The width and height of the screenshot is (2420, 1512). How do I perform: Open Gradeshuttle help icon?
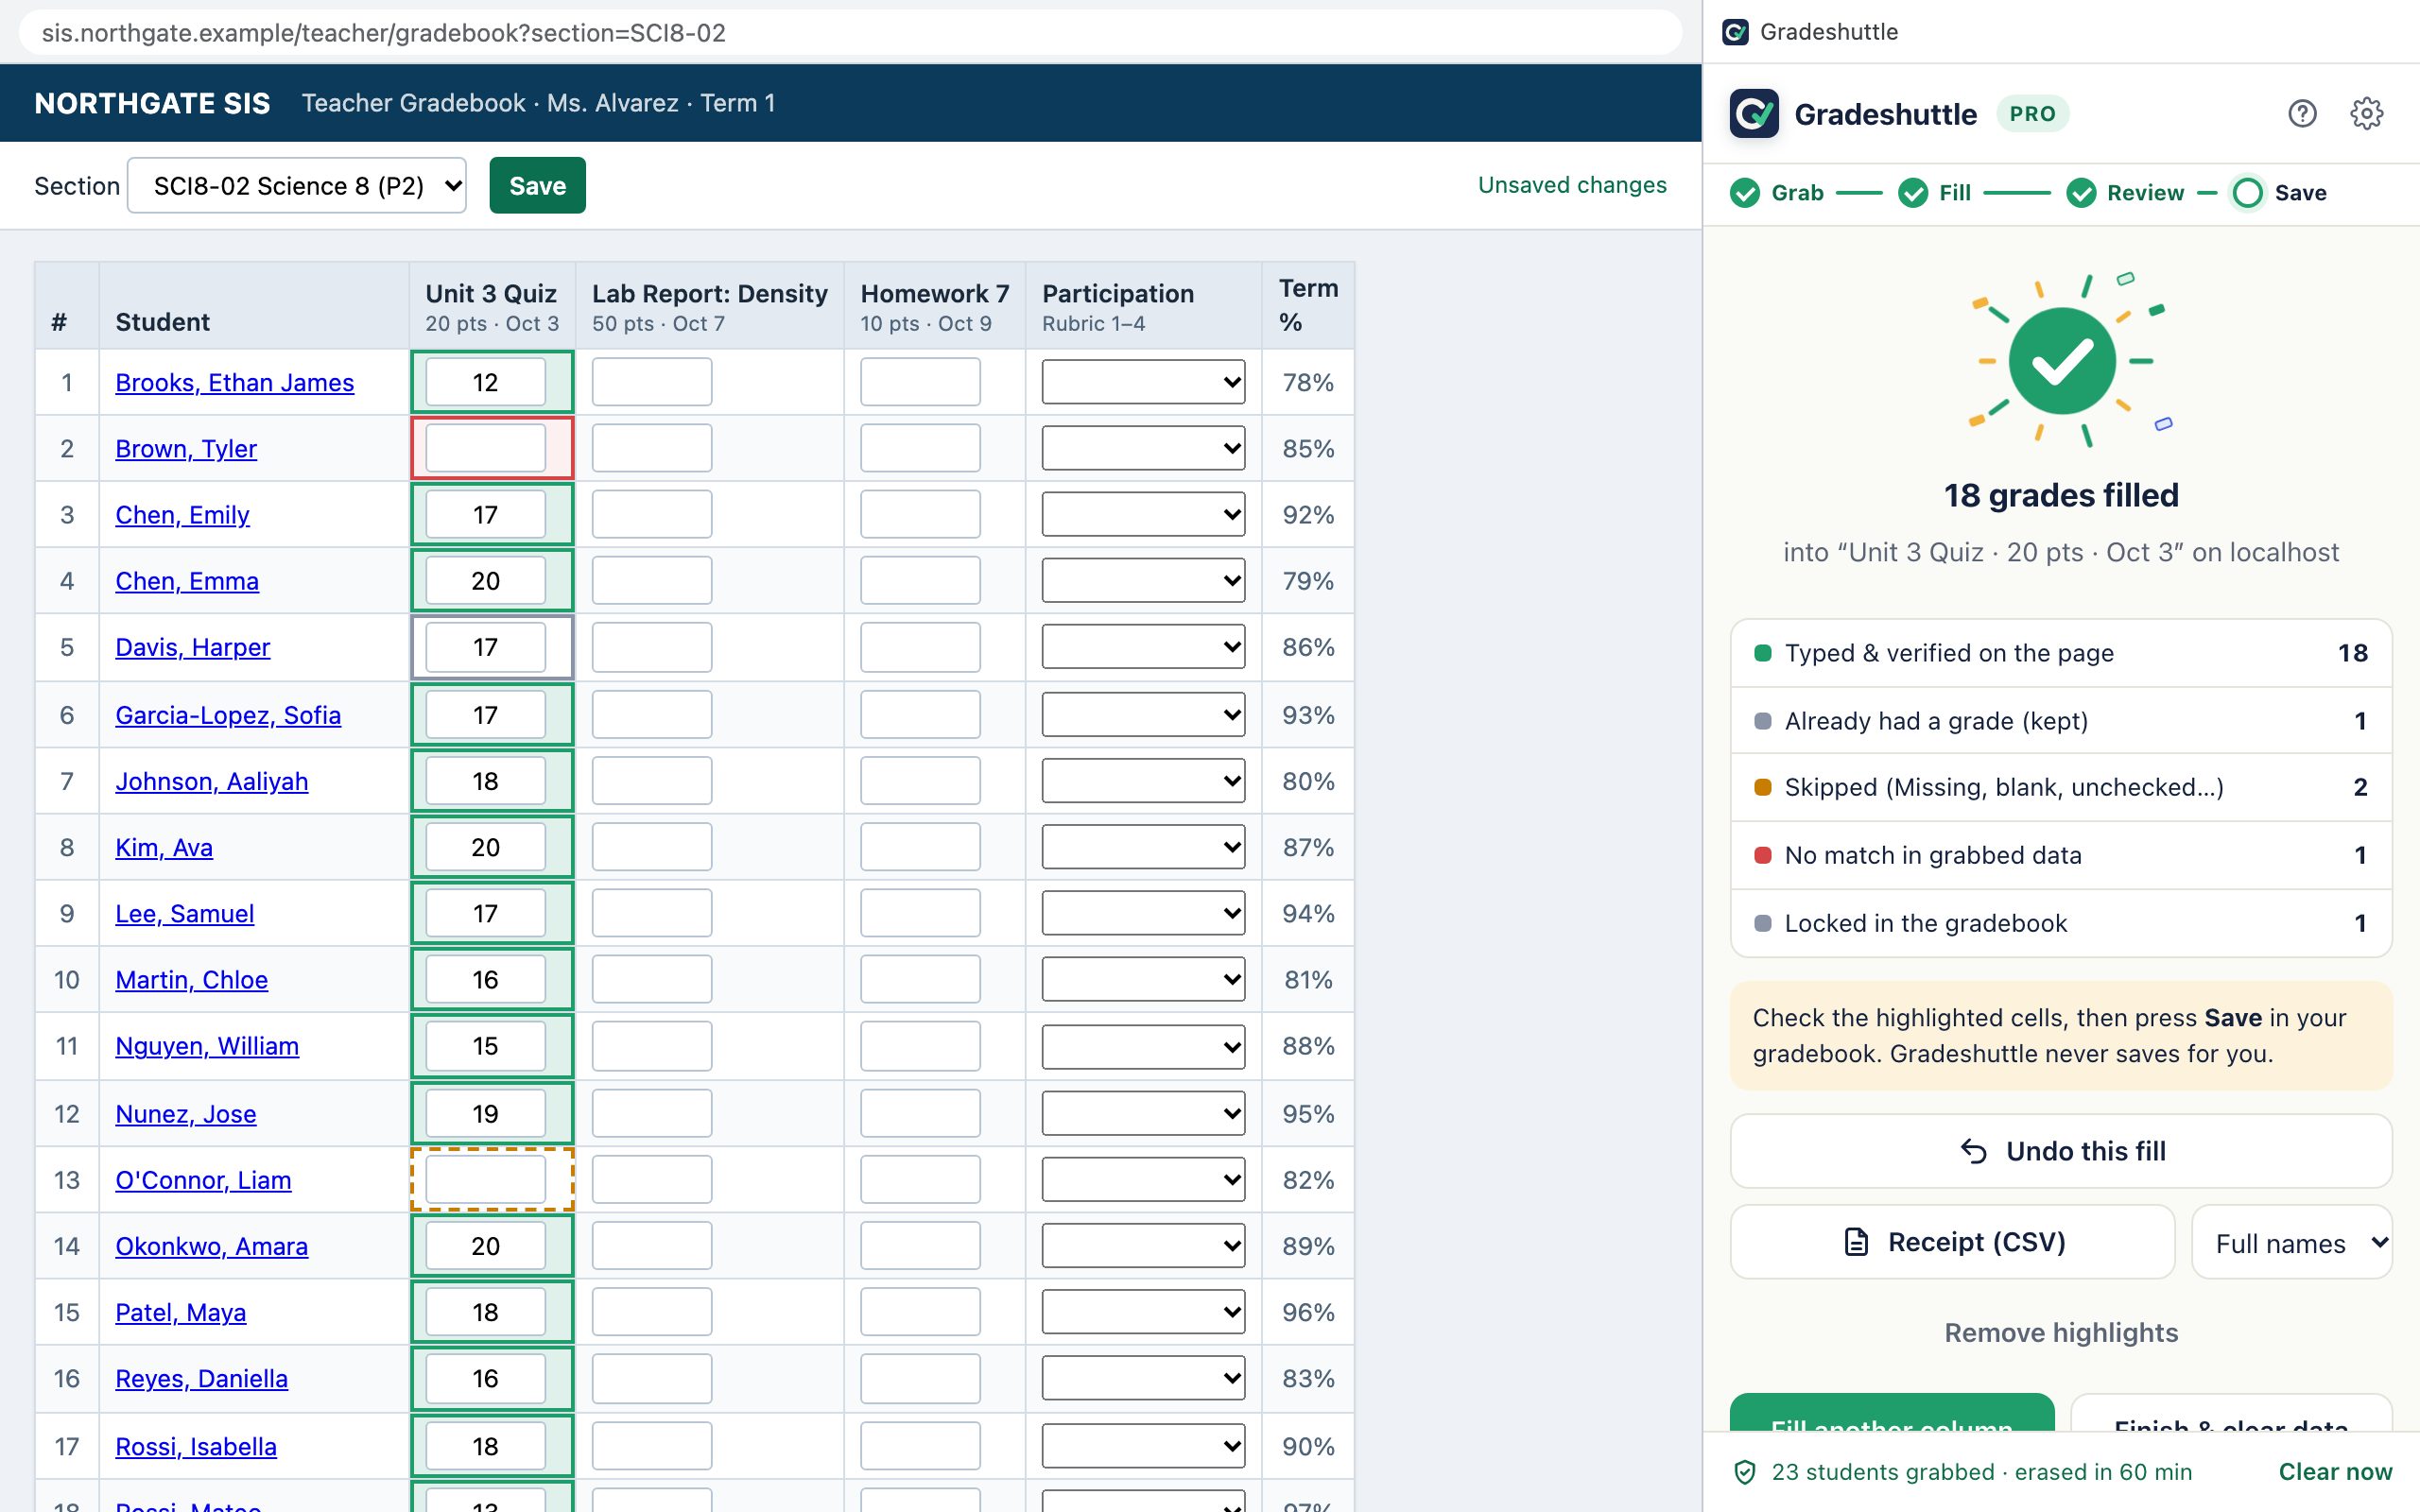[x=2302, y=114]
